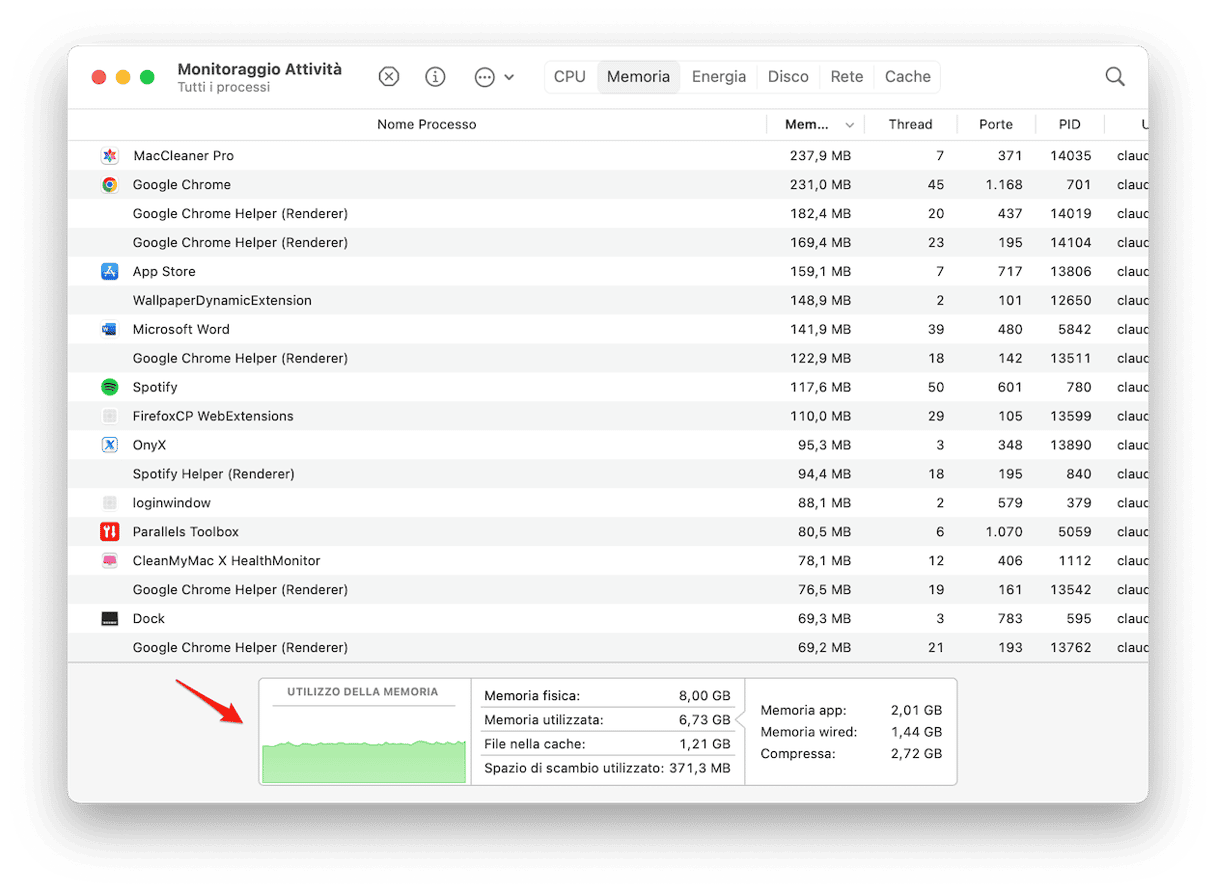Switch to the Memoria tab
The height and width of the screenshot is (892, 1216).
coord(638,77)
